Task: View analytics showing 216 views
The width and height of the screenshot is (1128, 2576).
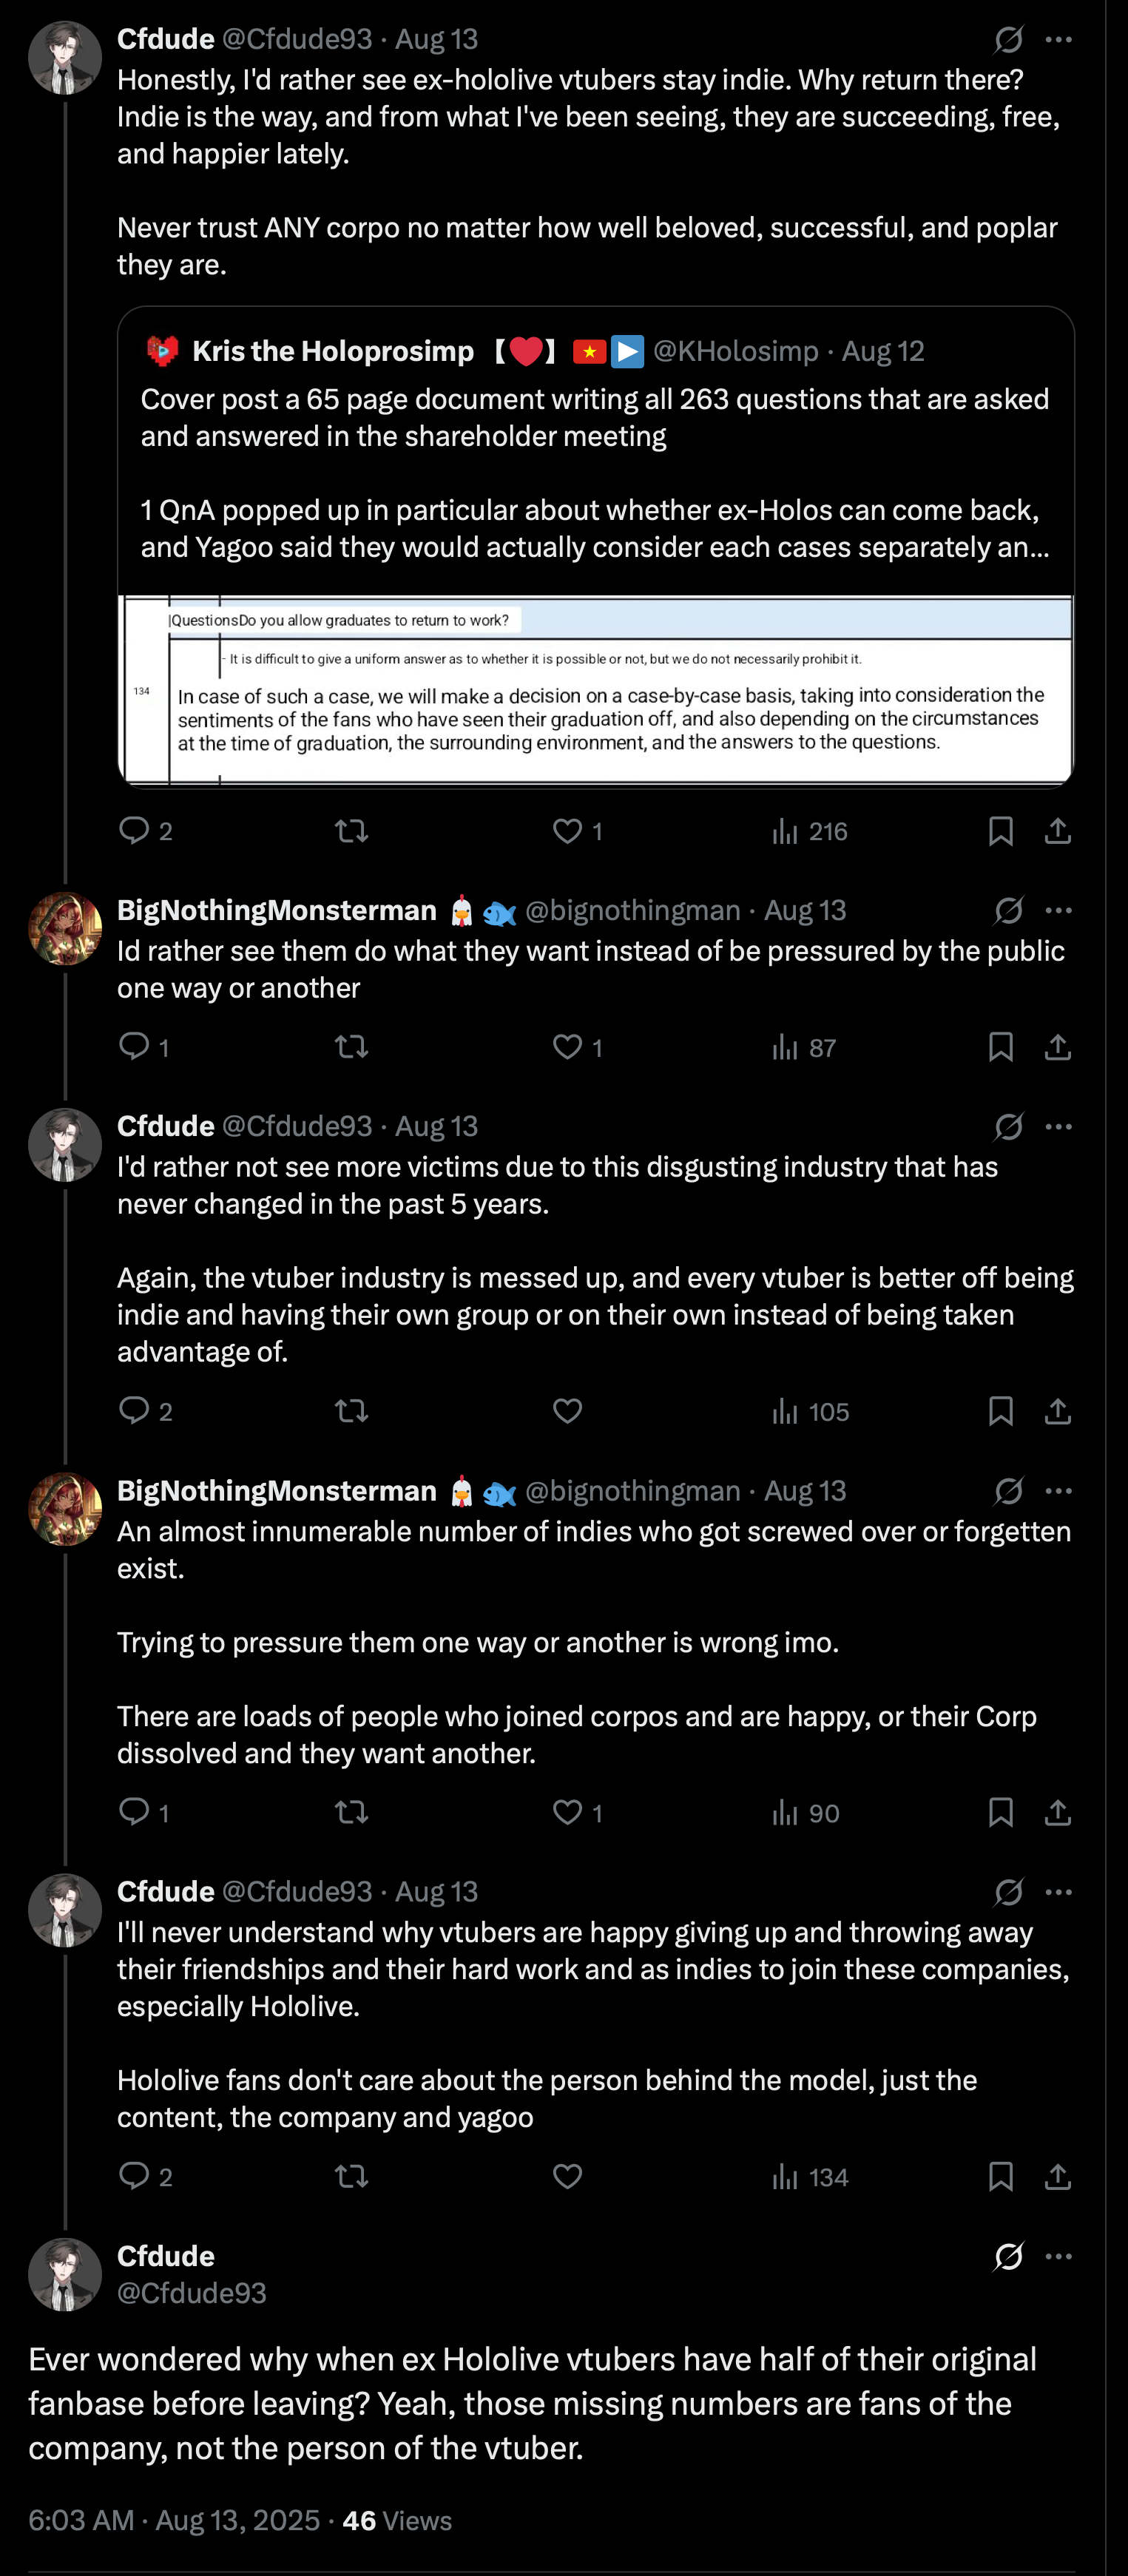Action: tap(809, 831)
